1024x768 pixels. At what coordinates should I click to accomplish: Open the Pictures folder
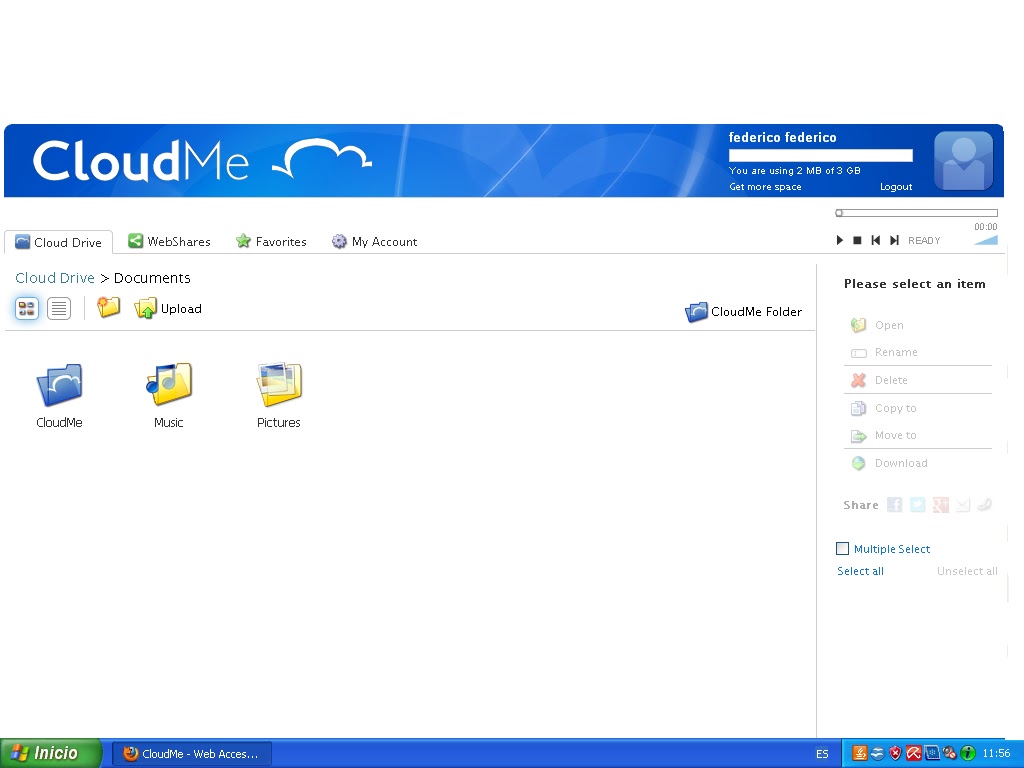[x=279, y=396]
